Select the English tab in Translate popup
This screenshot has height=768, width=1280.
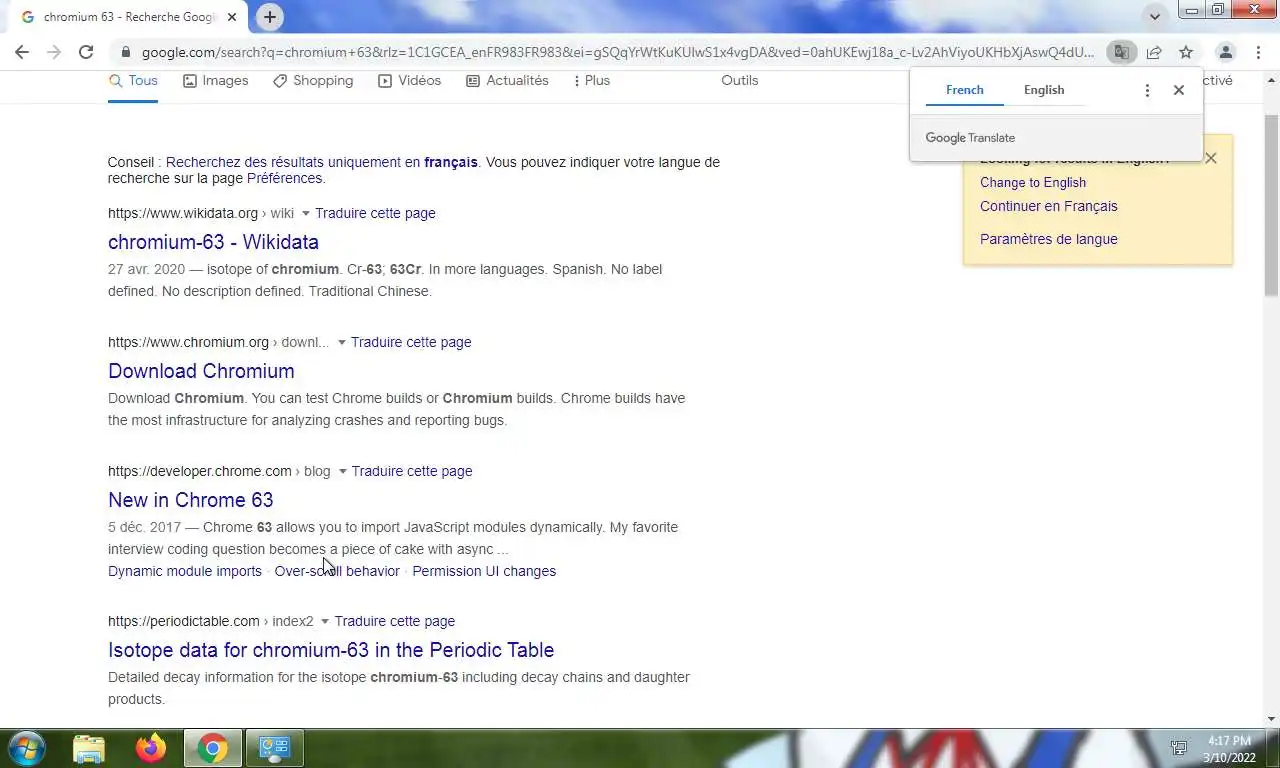point(1044,90)
